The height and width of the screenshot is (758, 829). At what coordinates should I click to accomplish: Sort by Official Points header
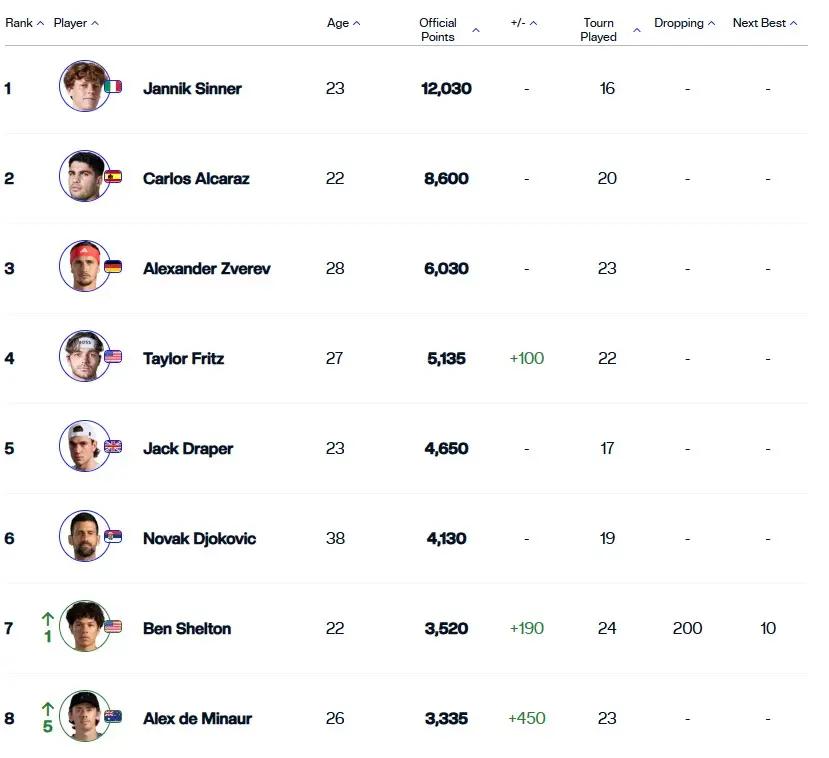click(x=448, y=30)
